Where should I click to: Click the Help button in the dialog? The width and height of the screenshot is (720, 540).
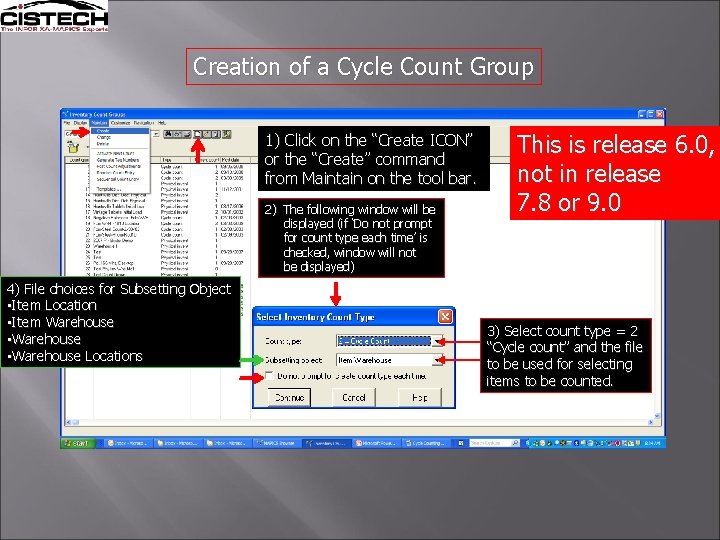click(x=419, y=397)
